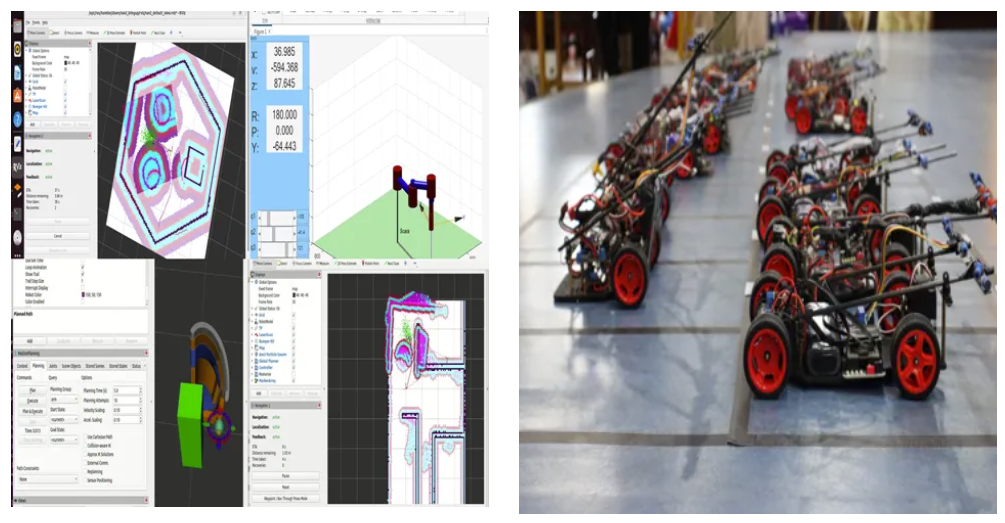The width and height of the screenshot is (1005, 523).
Task: Open RViz from the Ubuntu dock
Action: (17, 167)
